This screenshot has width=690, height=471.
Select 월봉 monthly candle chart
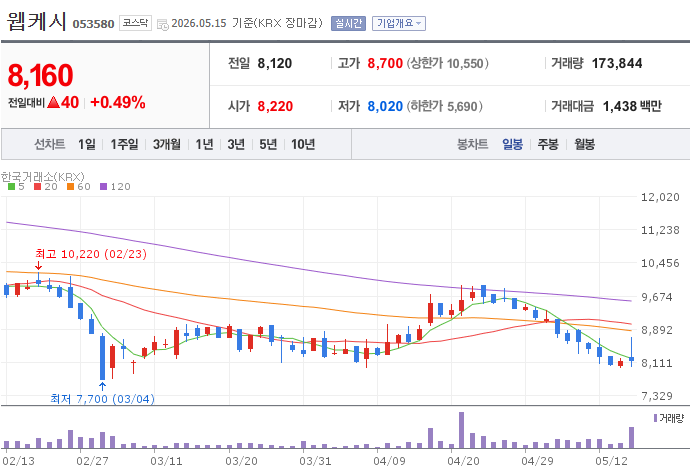click(584, 144)
